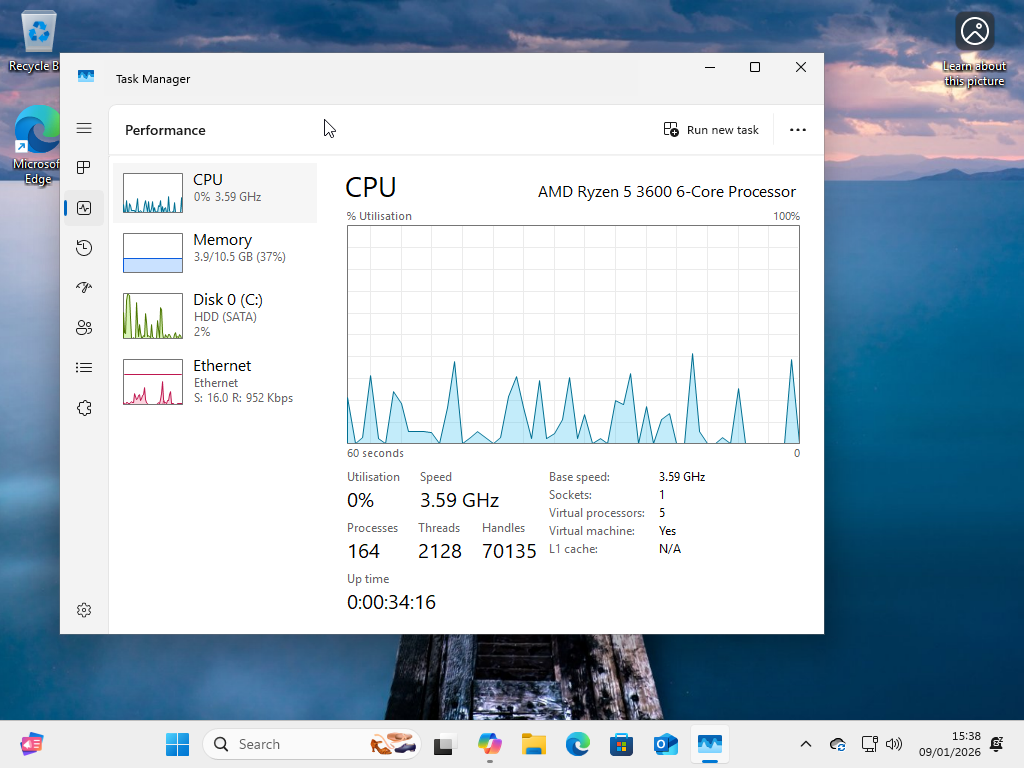Image resolution: width=1024 pixels, height=768 pixels.
Task: Open Outlook from the taskbar
Action: (x=665, y=744)
